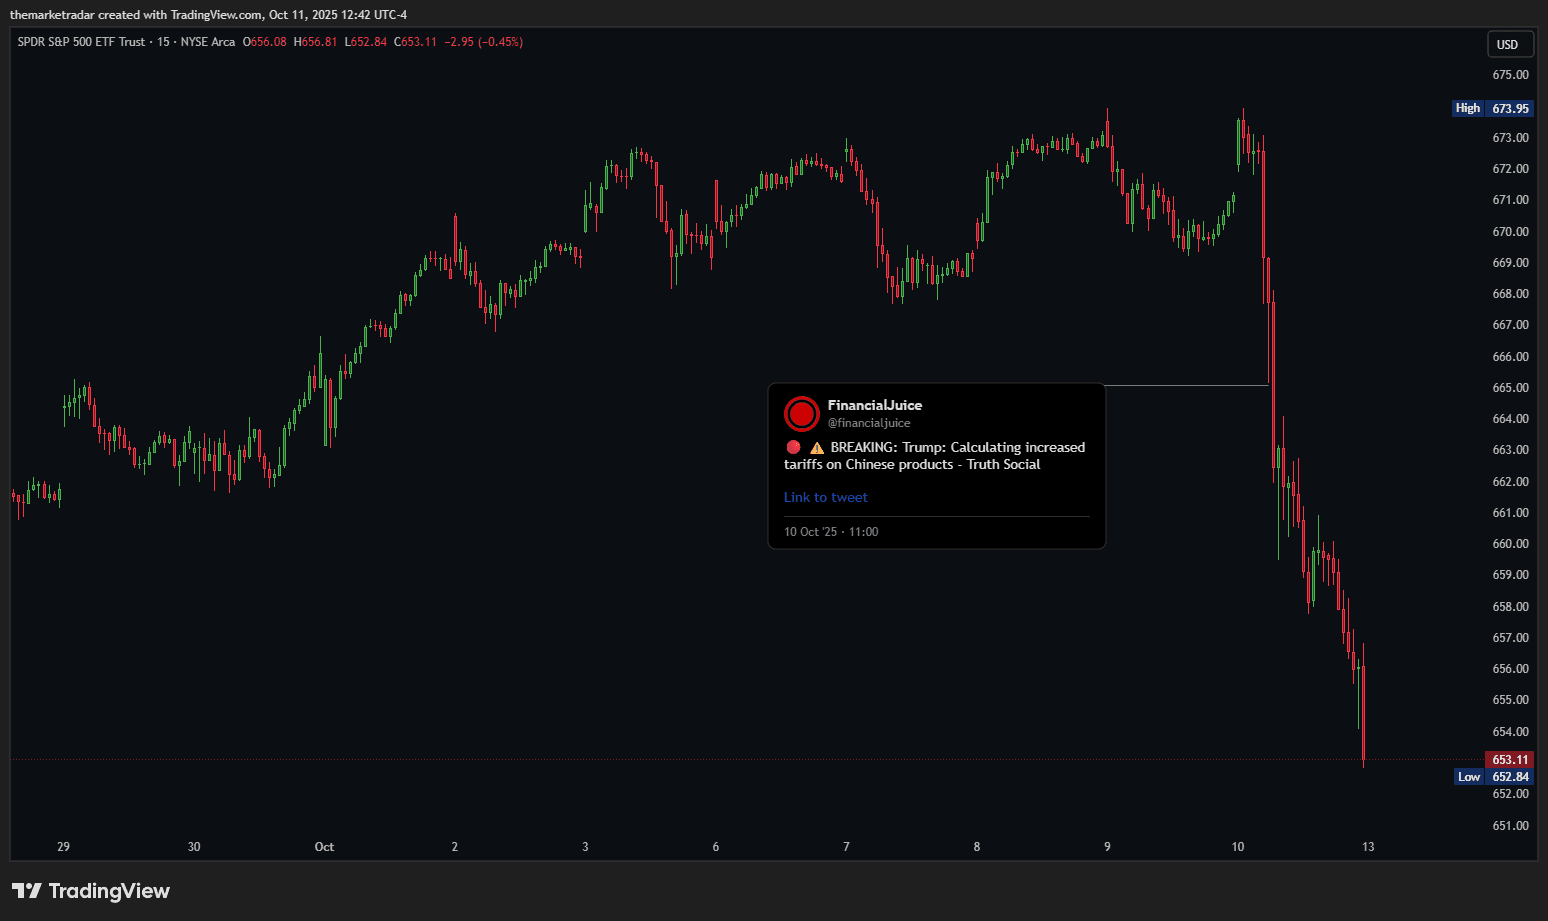Image resolution: width=1548 pixels, height=921 pixels.
Task: Open the Link to tweet hyperlink
Action: pyautogui.click(x=825, y=497)
